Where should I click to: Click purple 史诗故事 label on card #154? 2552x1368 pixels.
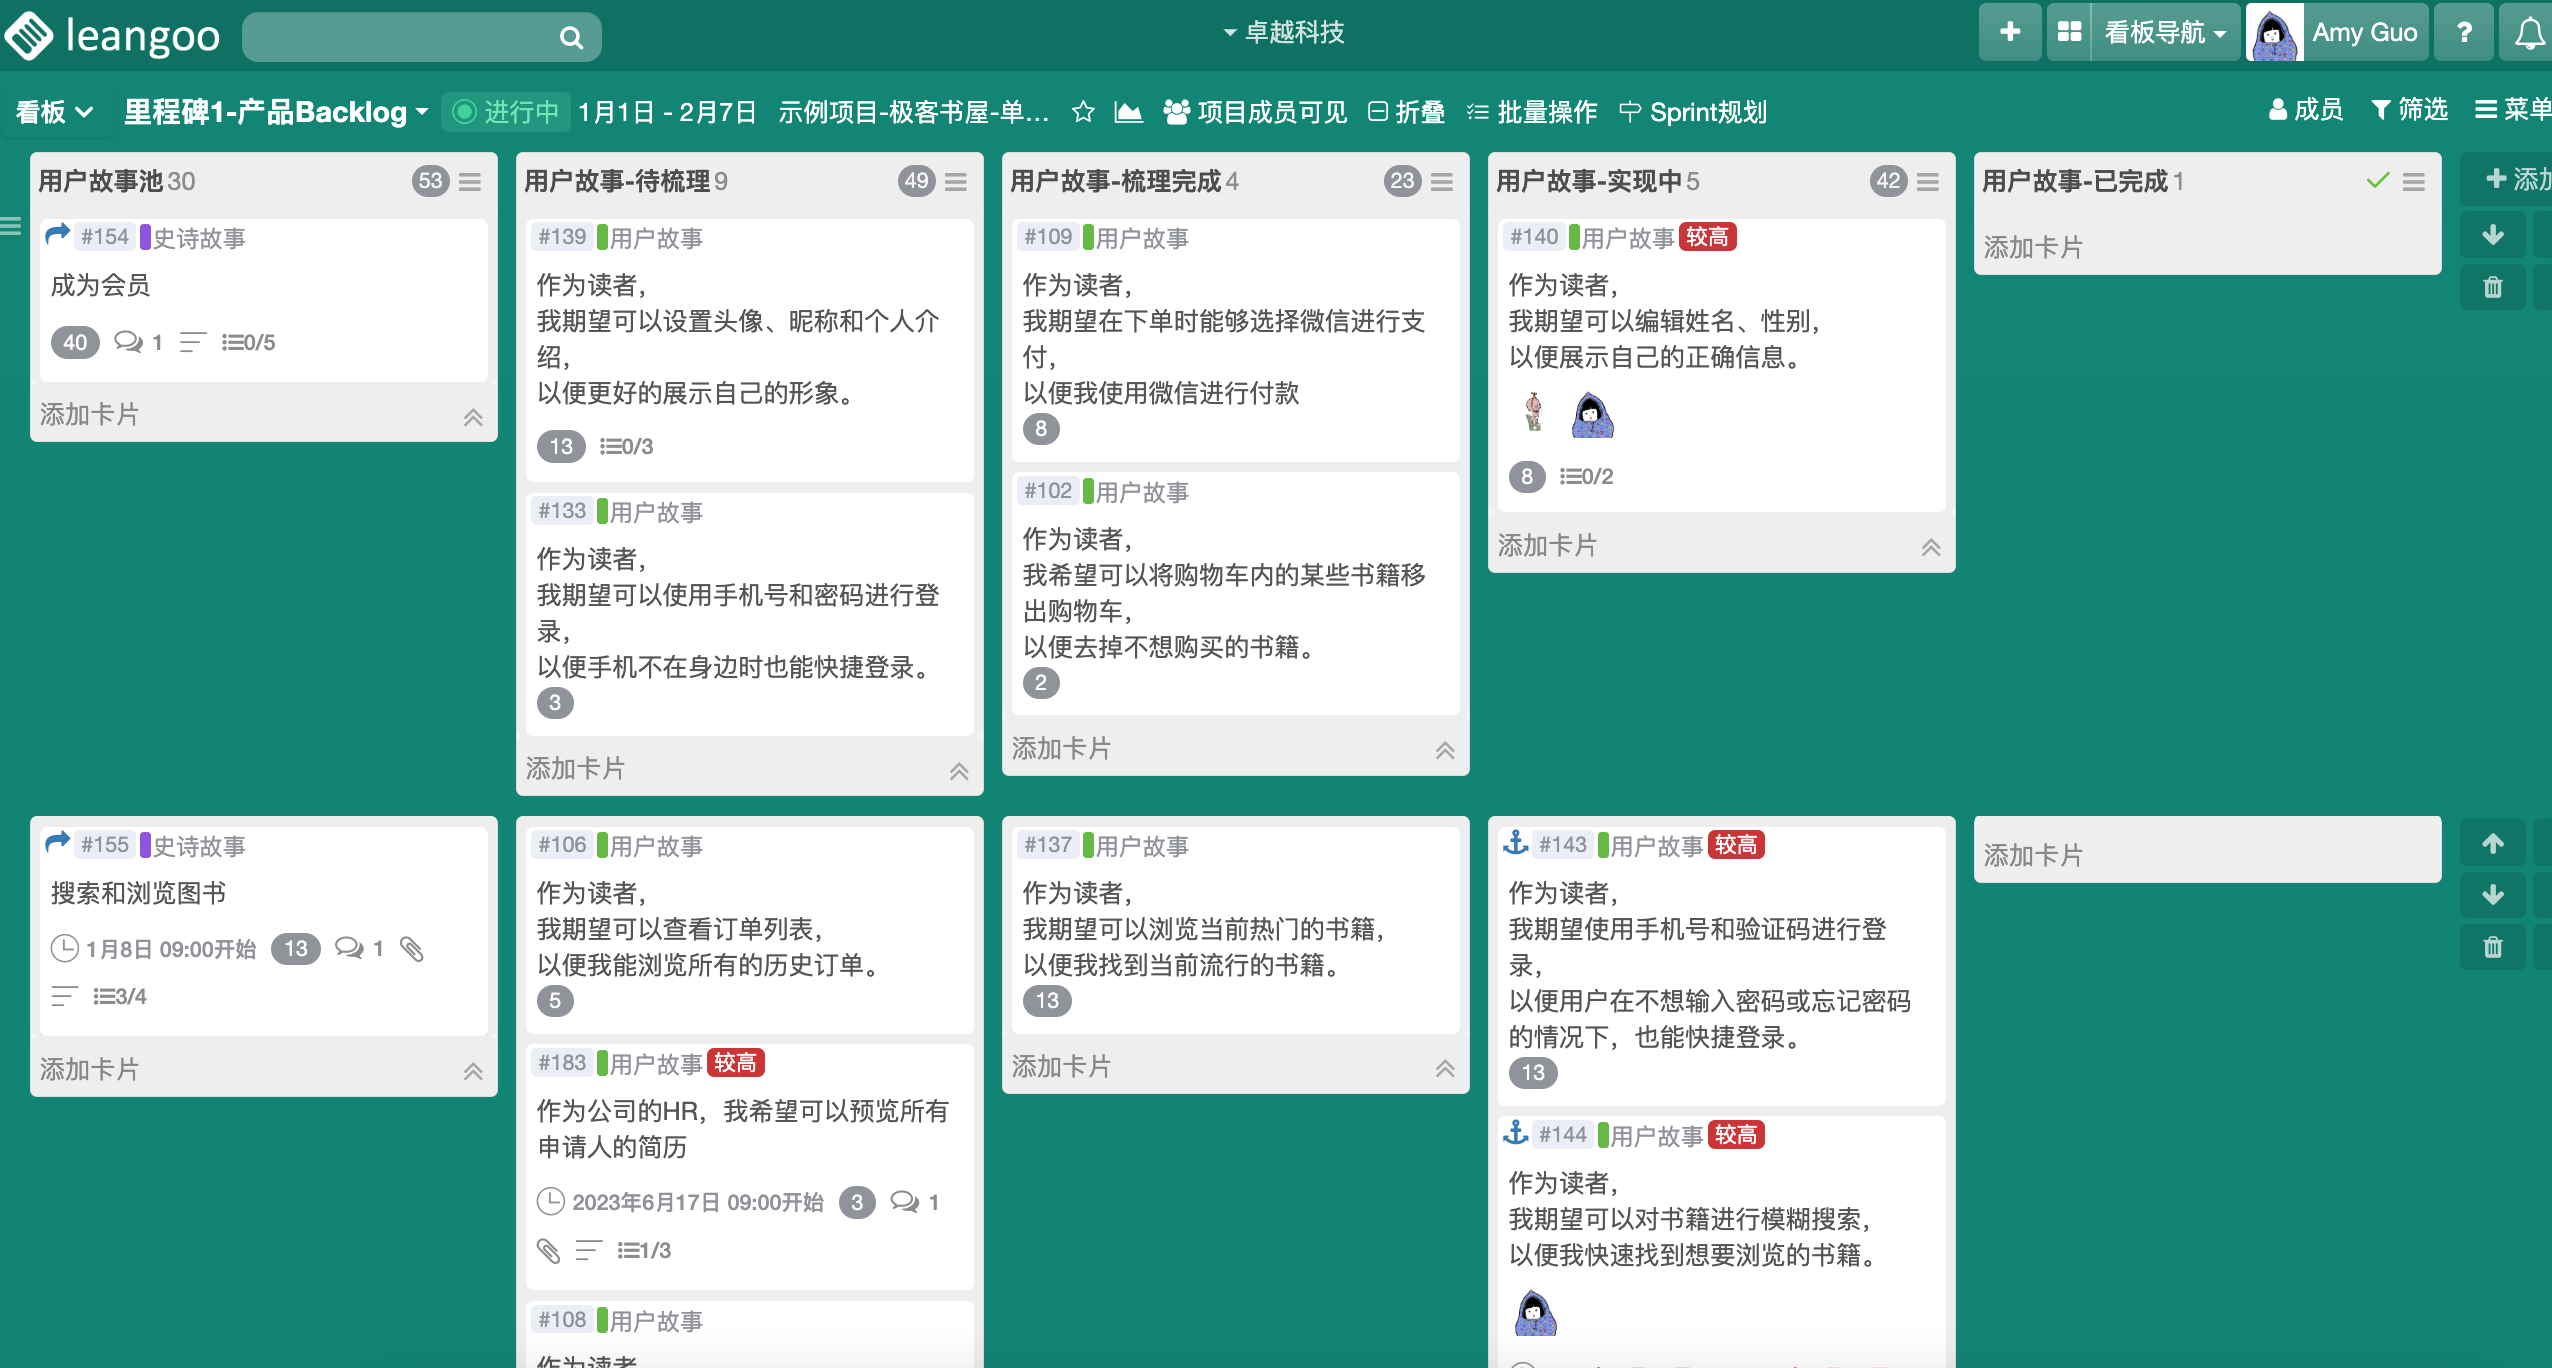(x=193, y=238)
